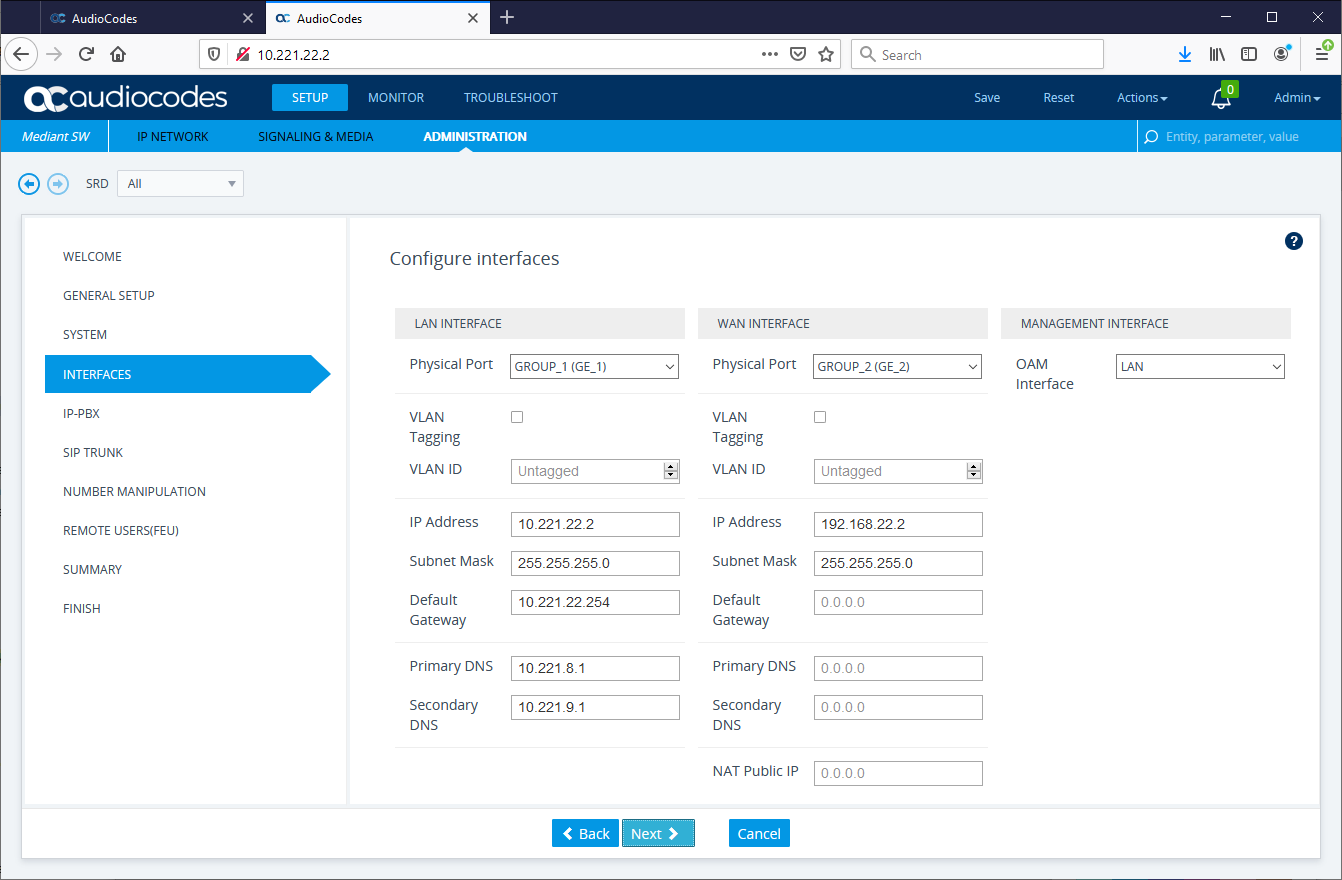Open the Firefox hamburger menu
The image size is (1342, 880).
(1322, 54)
